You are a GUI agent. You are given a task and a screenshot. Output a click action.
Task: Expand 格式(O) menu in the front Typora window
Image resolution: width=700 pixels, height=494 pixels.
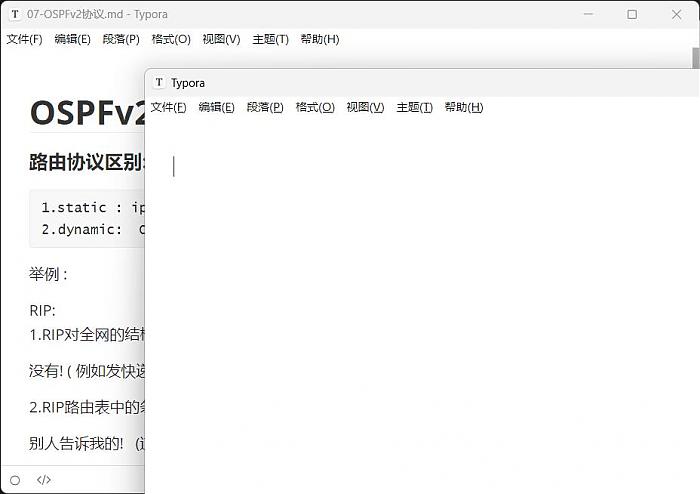point(315,107)
